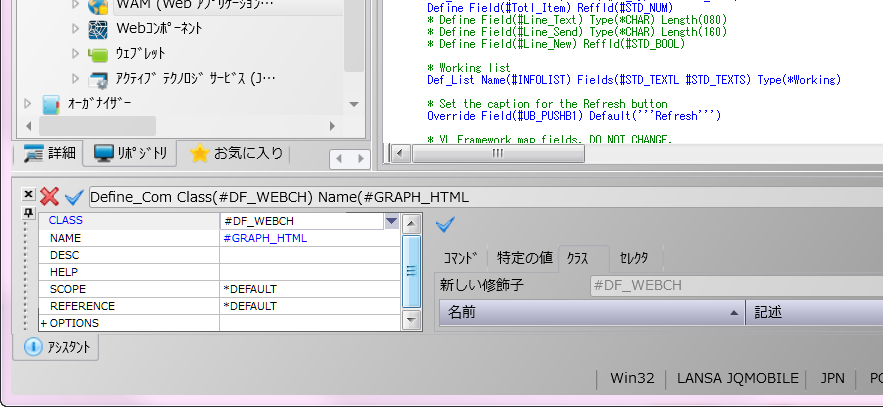Expand the OPTIONS row with plus sign

click(43, 323)
